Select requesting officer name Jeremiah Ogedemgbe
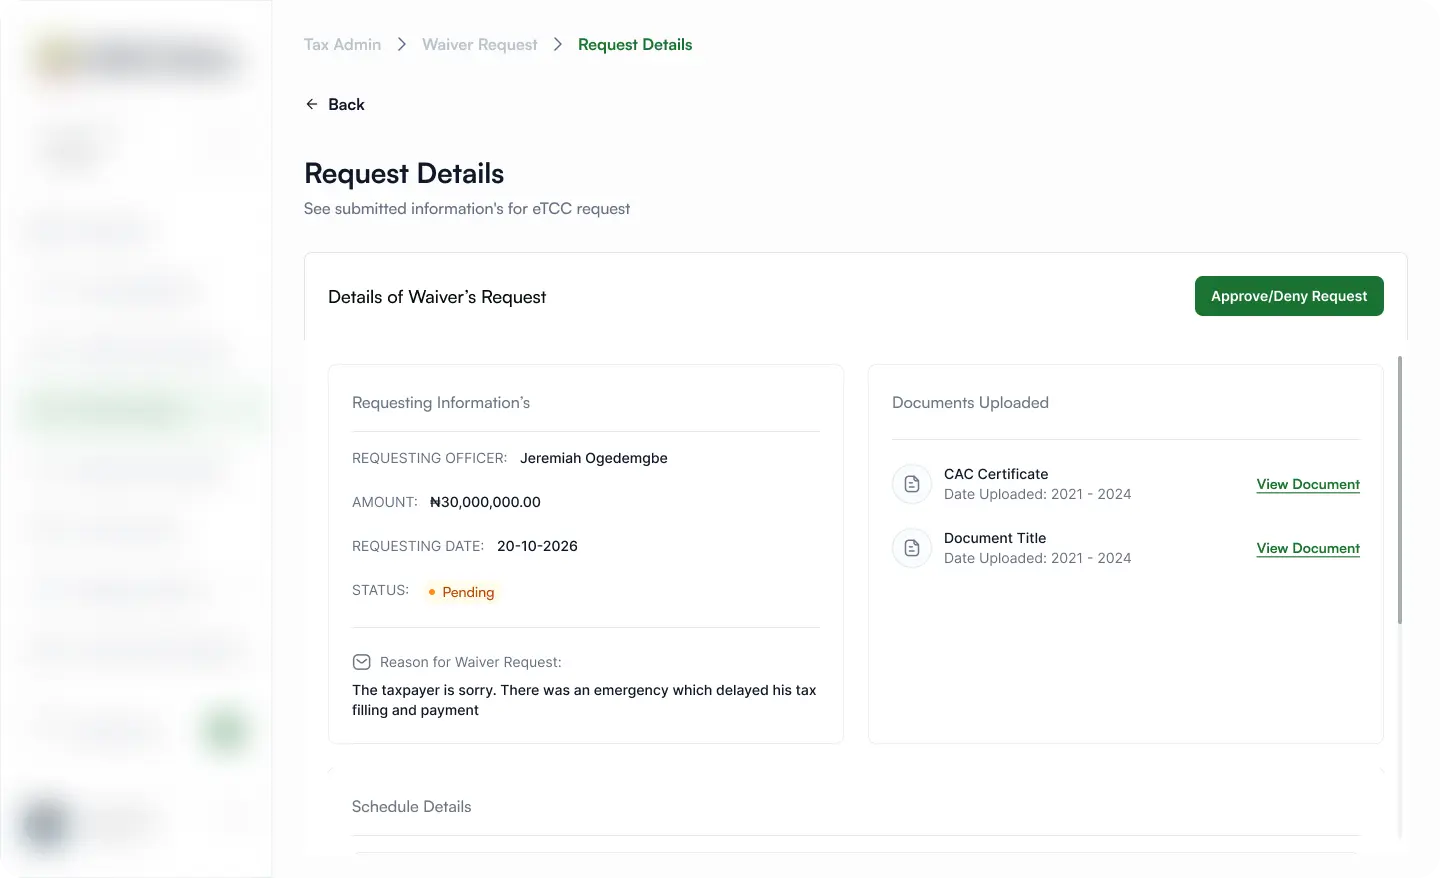This screenshot has height=878, width=1440. pyautogui.click(x=594, y=458)
